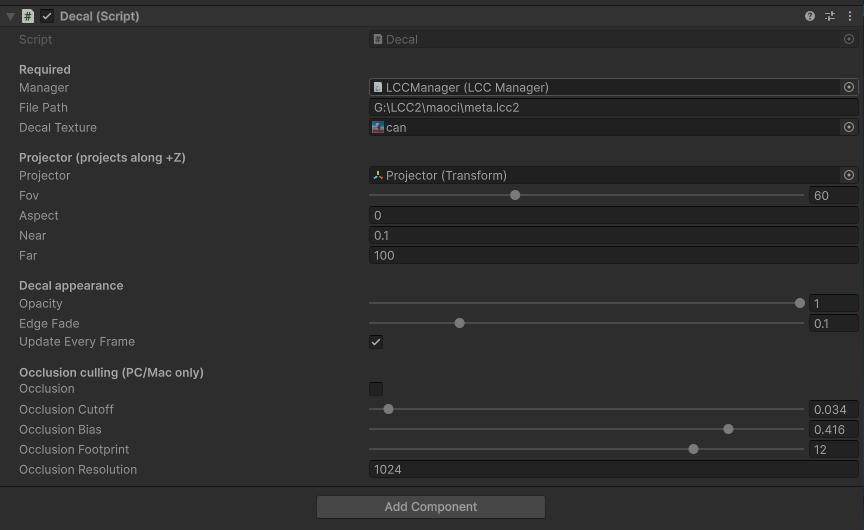The height and width of the screenshot is (530, 864).
Task: Click the Occlusion Cutoff slider handle
Action: click(x=388, y=409)
